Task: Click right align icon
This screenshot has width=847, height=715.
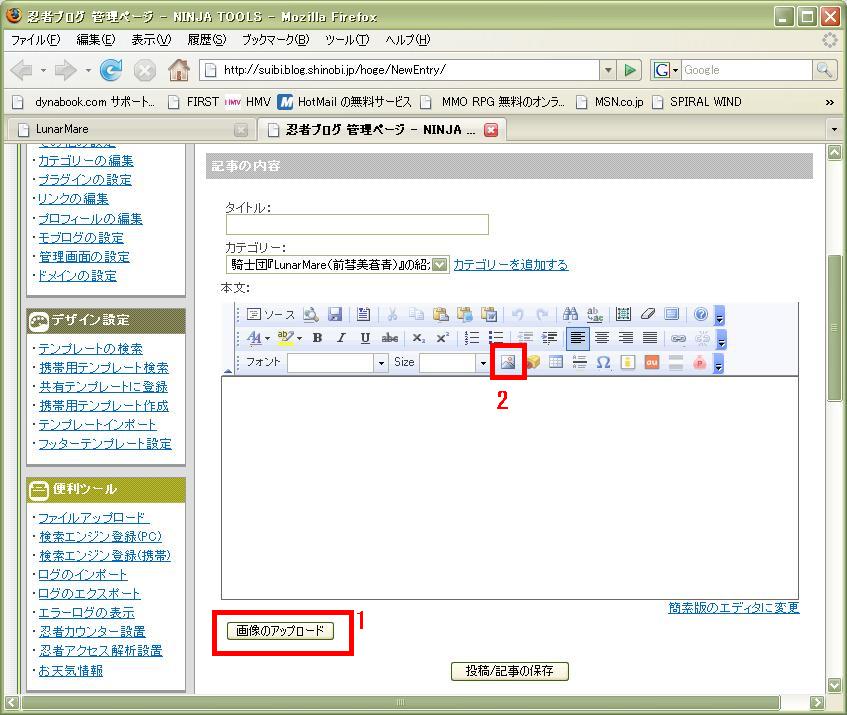Action: click(x=626, y=338)
